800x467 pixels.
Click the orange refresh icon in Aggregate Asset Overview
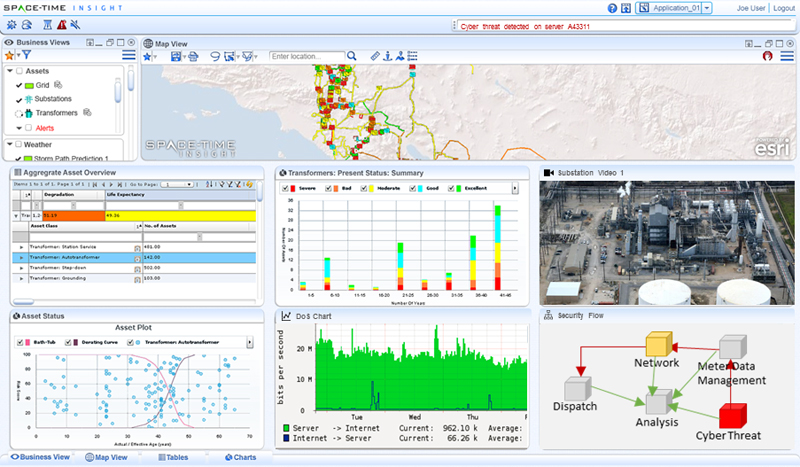coord(249,184)
